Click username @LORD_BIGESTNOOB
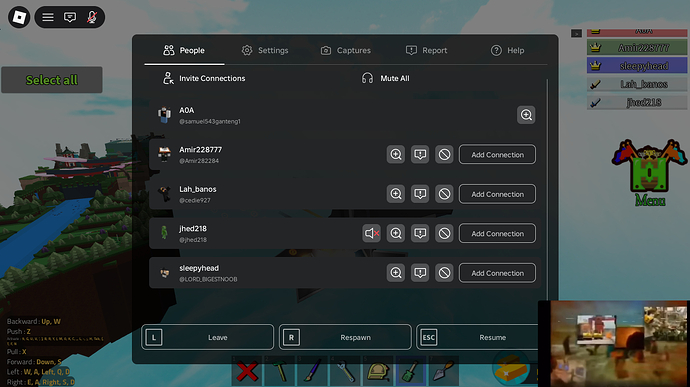The width and height of the screenshot is (690, 387). tap(208, 280)
